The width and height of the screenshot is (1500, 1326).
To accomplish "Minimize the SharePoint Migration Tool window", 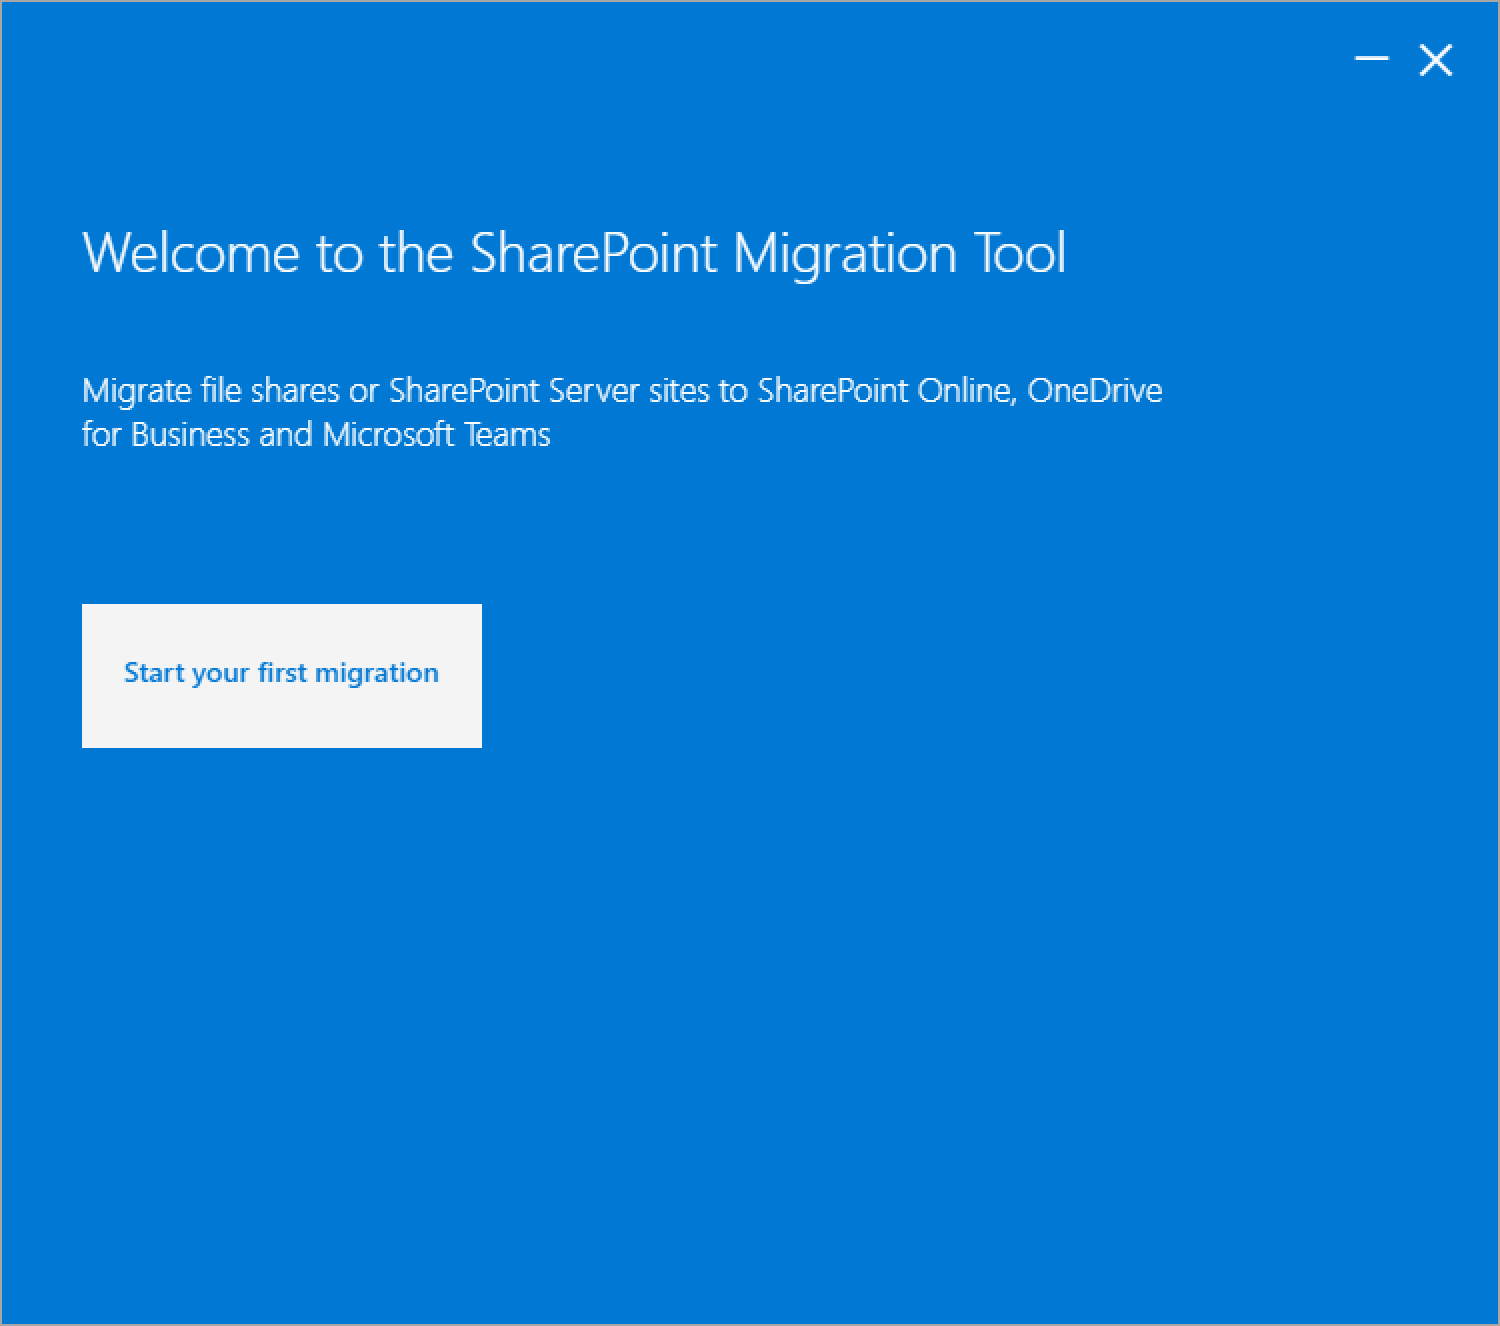I will click(1371, 60).
